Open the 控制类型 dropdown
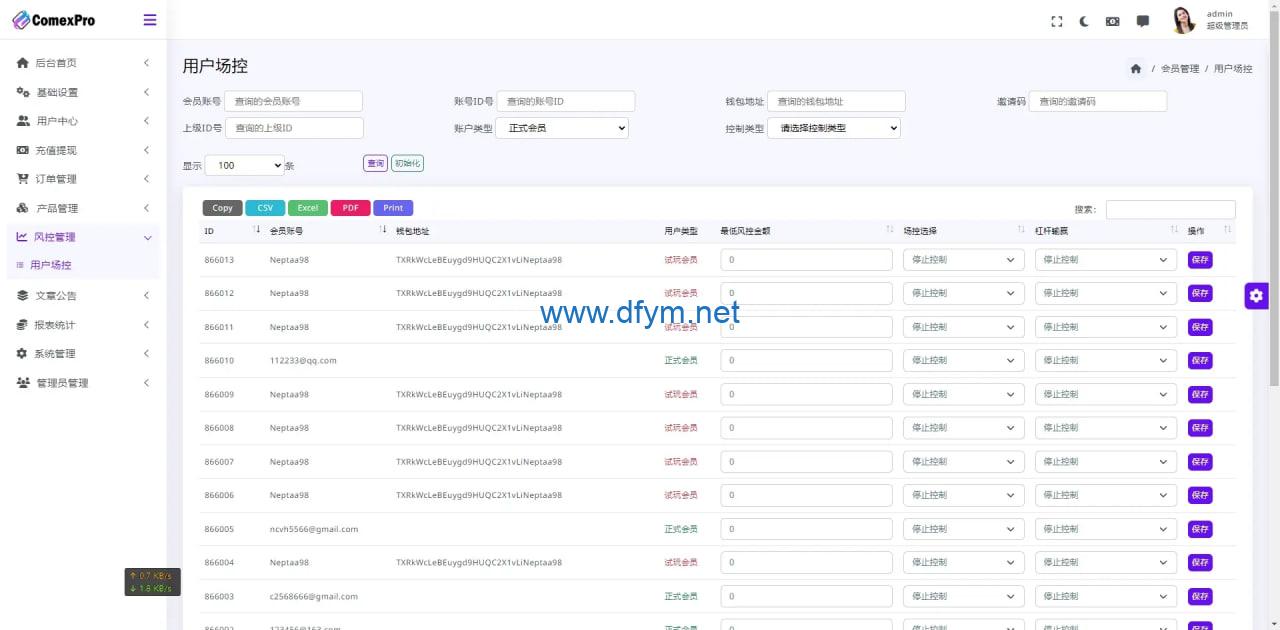1280x630 pixels. point(834,128)
